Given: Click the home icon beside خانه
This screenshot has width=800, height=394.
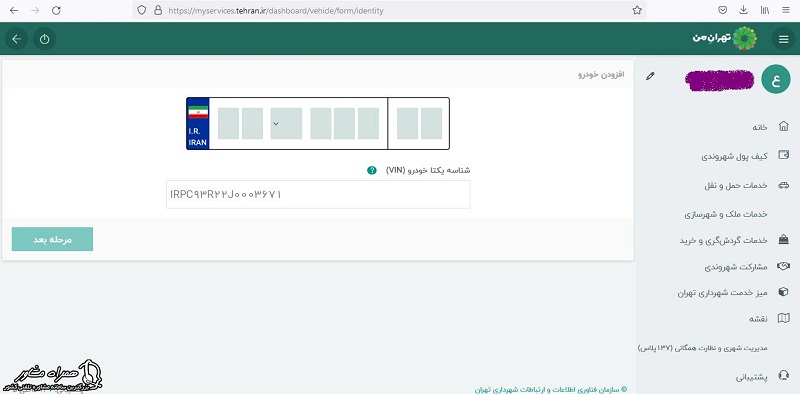Looking at the screenshot, I should pyautogui.click(x=783, y=127).
